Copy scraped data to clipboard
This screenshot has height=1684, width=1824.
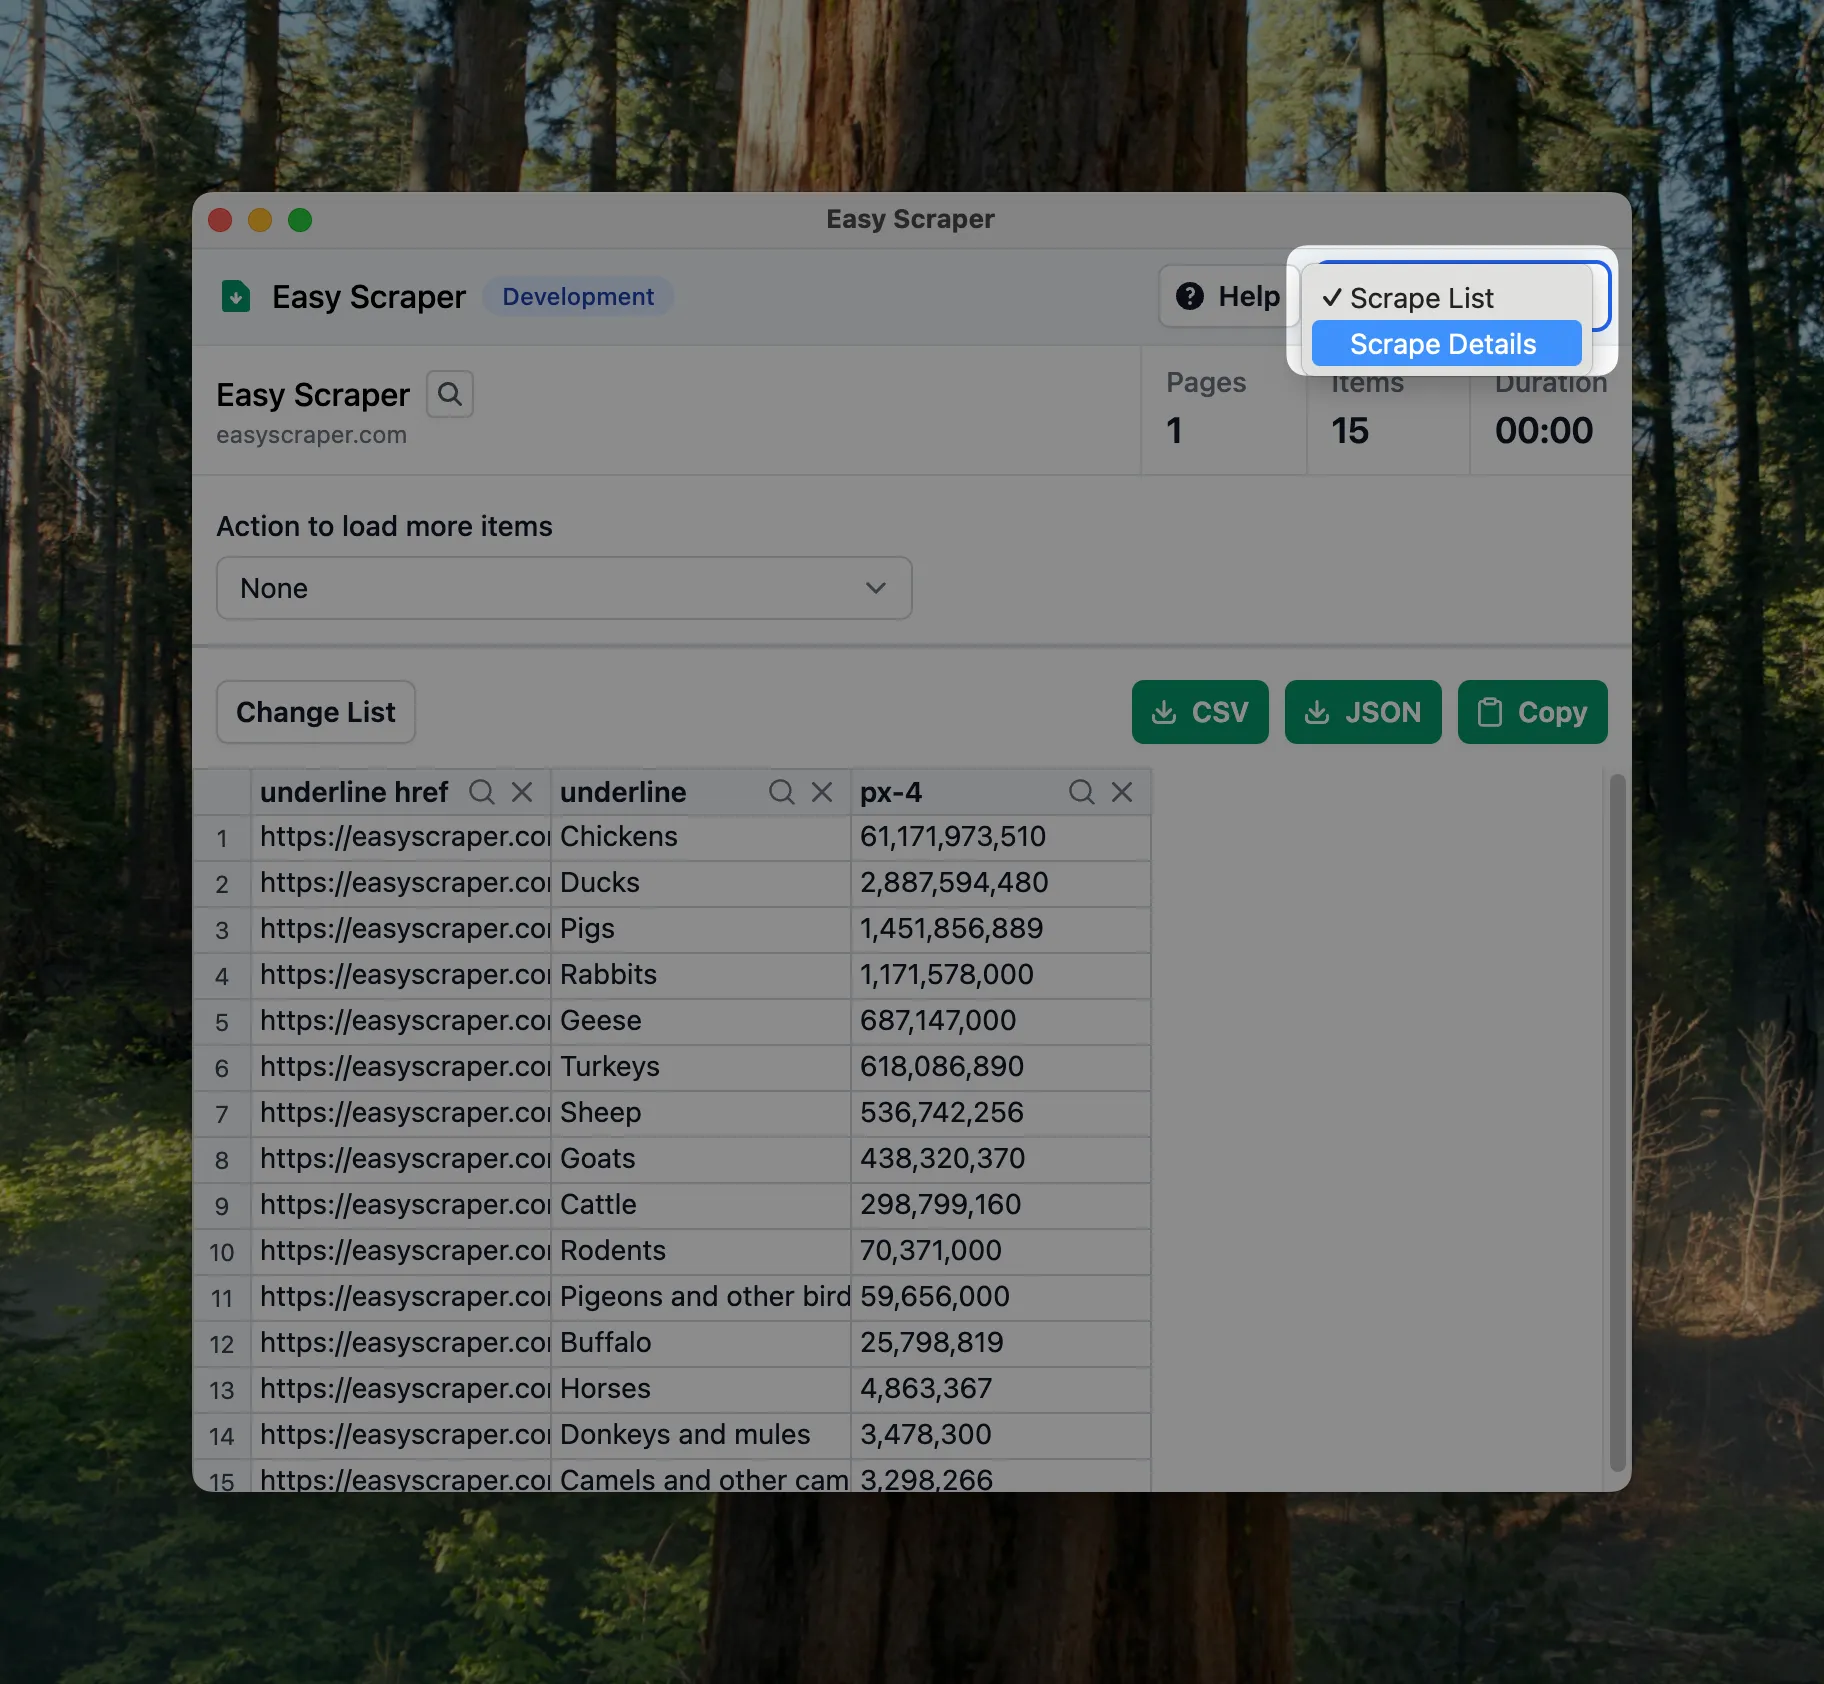click(1532, 712)
